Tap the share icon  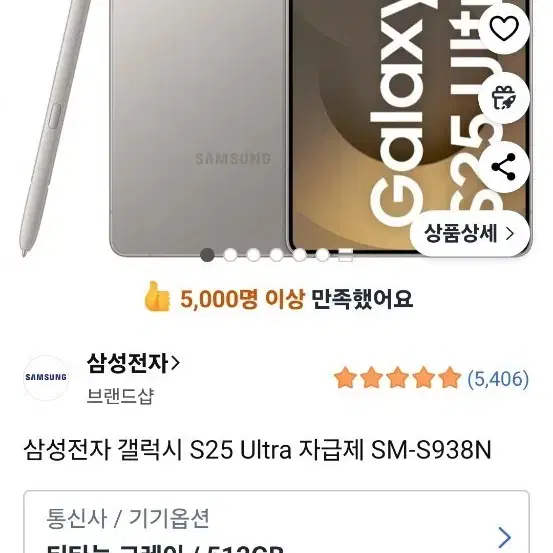point(504,167)
